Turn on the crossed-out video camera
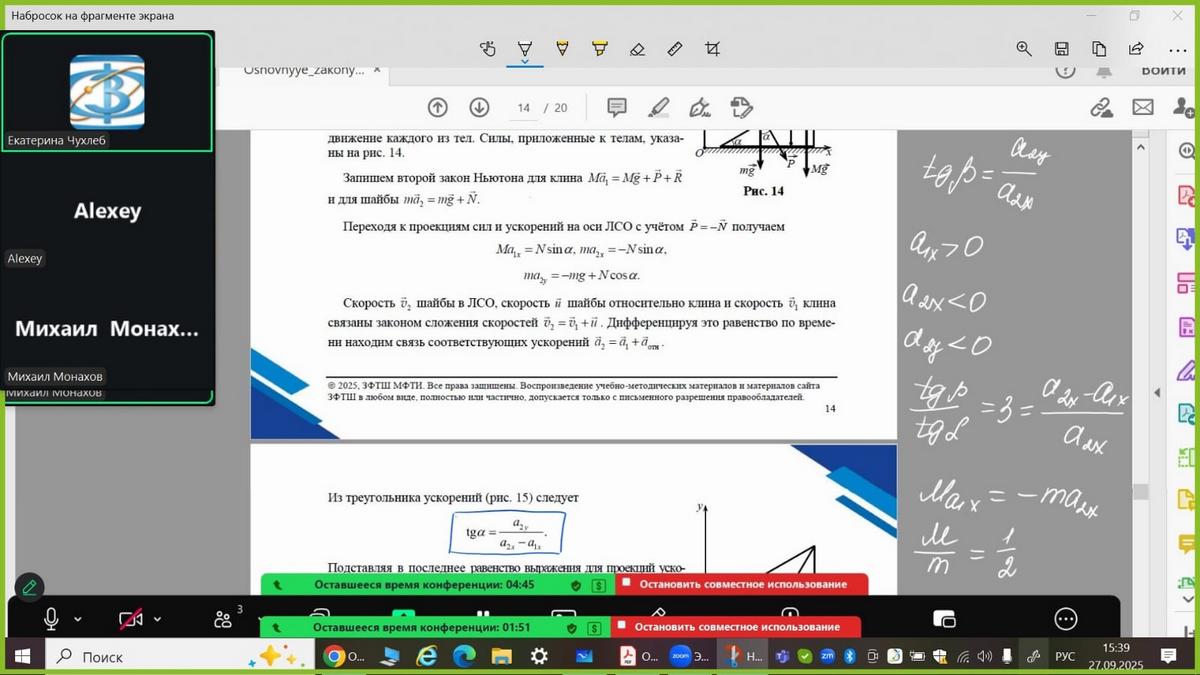Screen dimensions: 1200x675 click(131, 619)
